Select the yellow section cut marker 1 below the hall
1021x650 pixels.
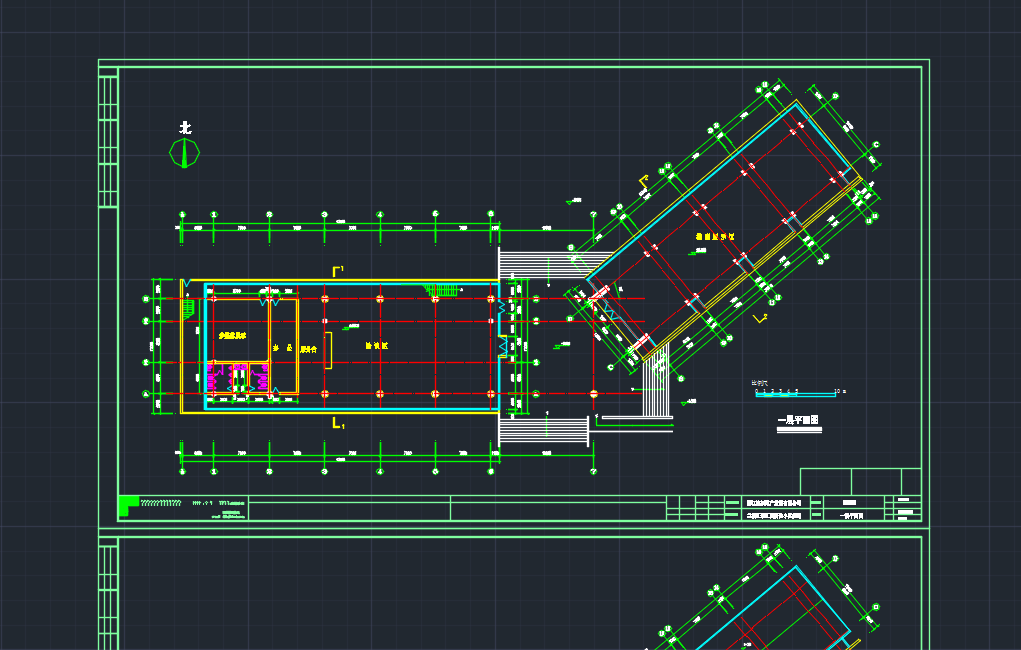coord(339,423)
